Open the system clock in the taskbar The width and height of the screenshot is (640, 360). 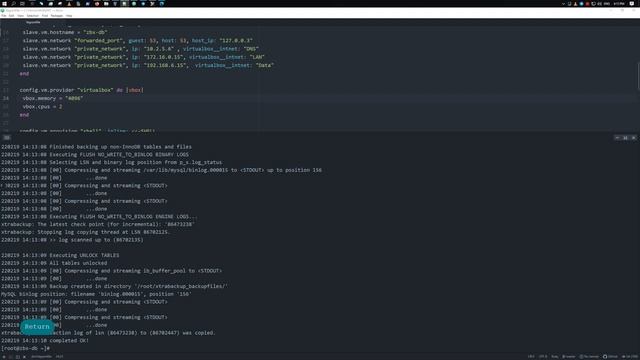point(619,3)
